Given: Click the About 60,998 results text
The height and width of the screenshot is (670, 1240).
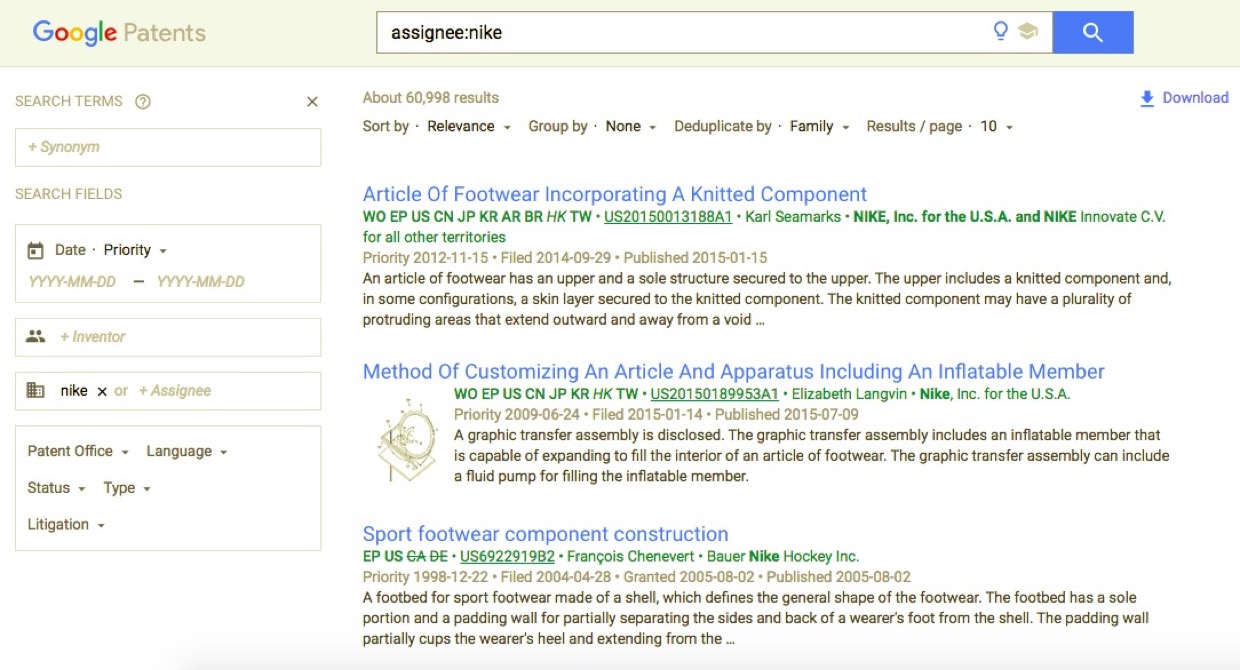Looking at the screenshot, I should [x=431, y=98].
